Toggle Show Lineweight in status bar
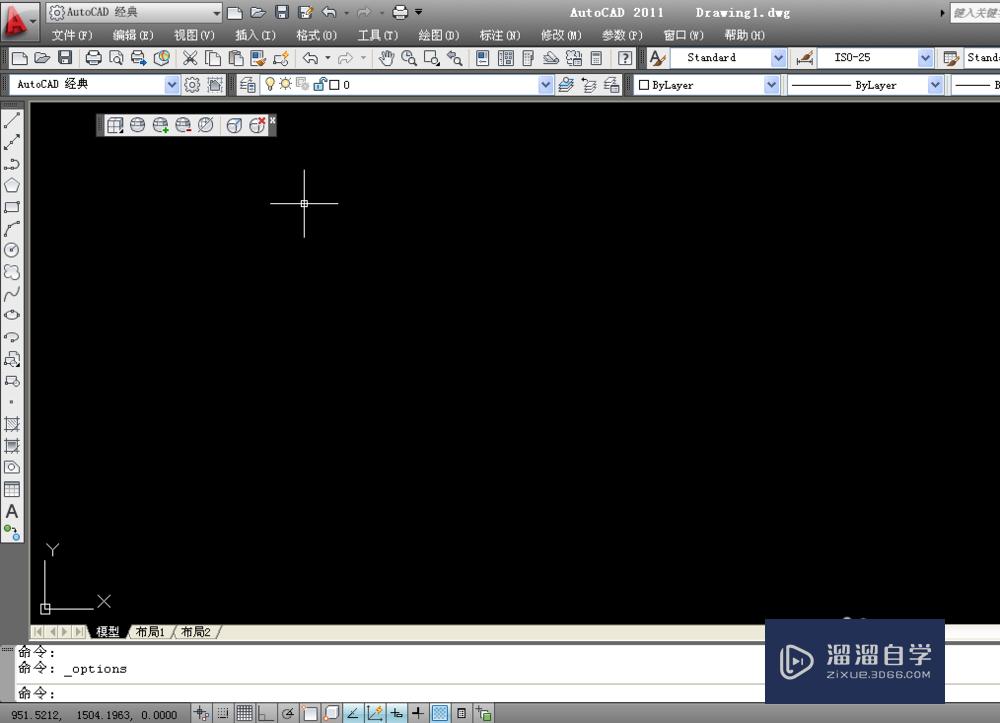The image size is (1000, 723). tap(418, 713)
